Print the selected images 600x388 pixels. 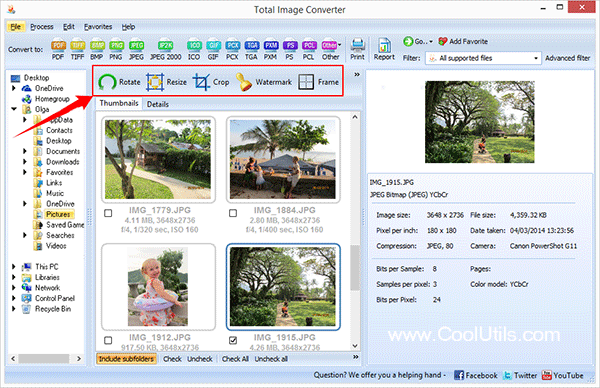pos(357,49)
